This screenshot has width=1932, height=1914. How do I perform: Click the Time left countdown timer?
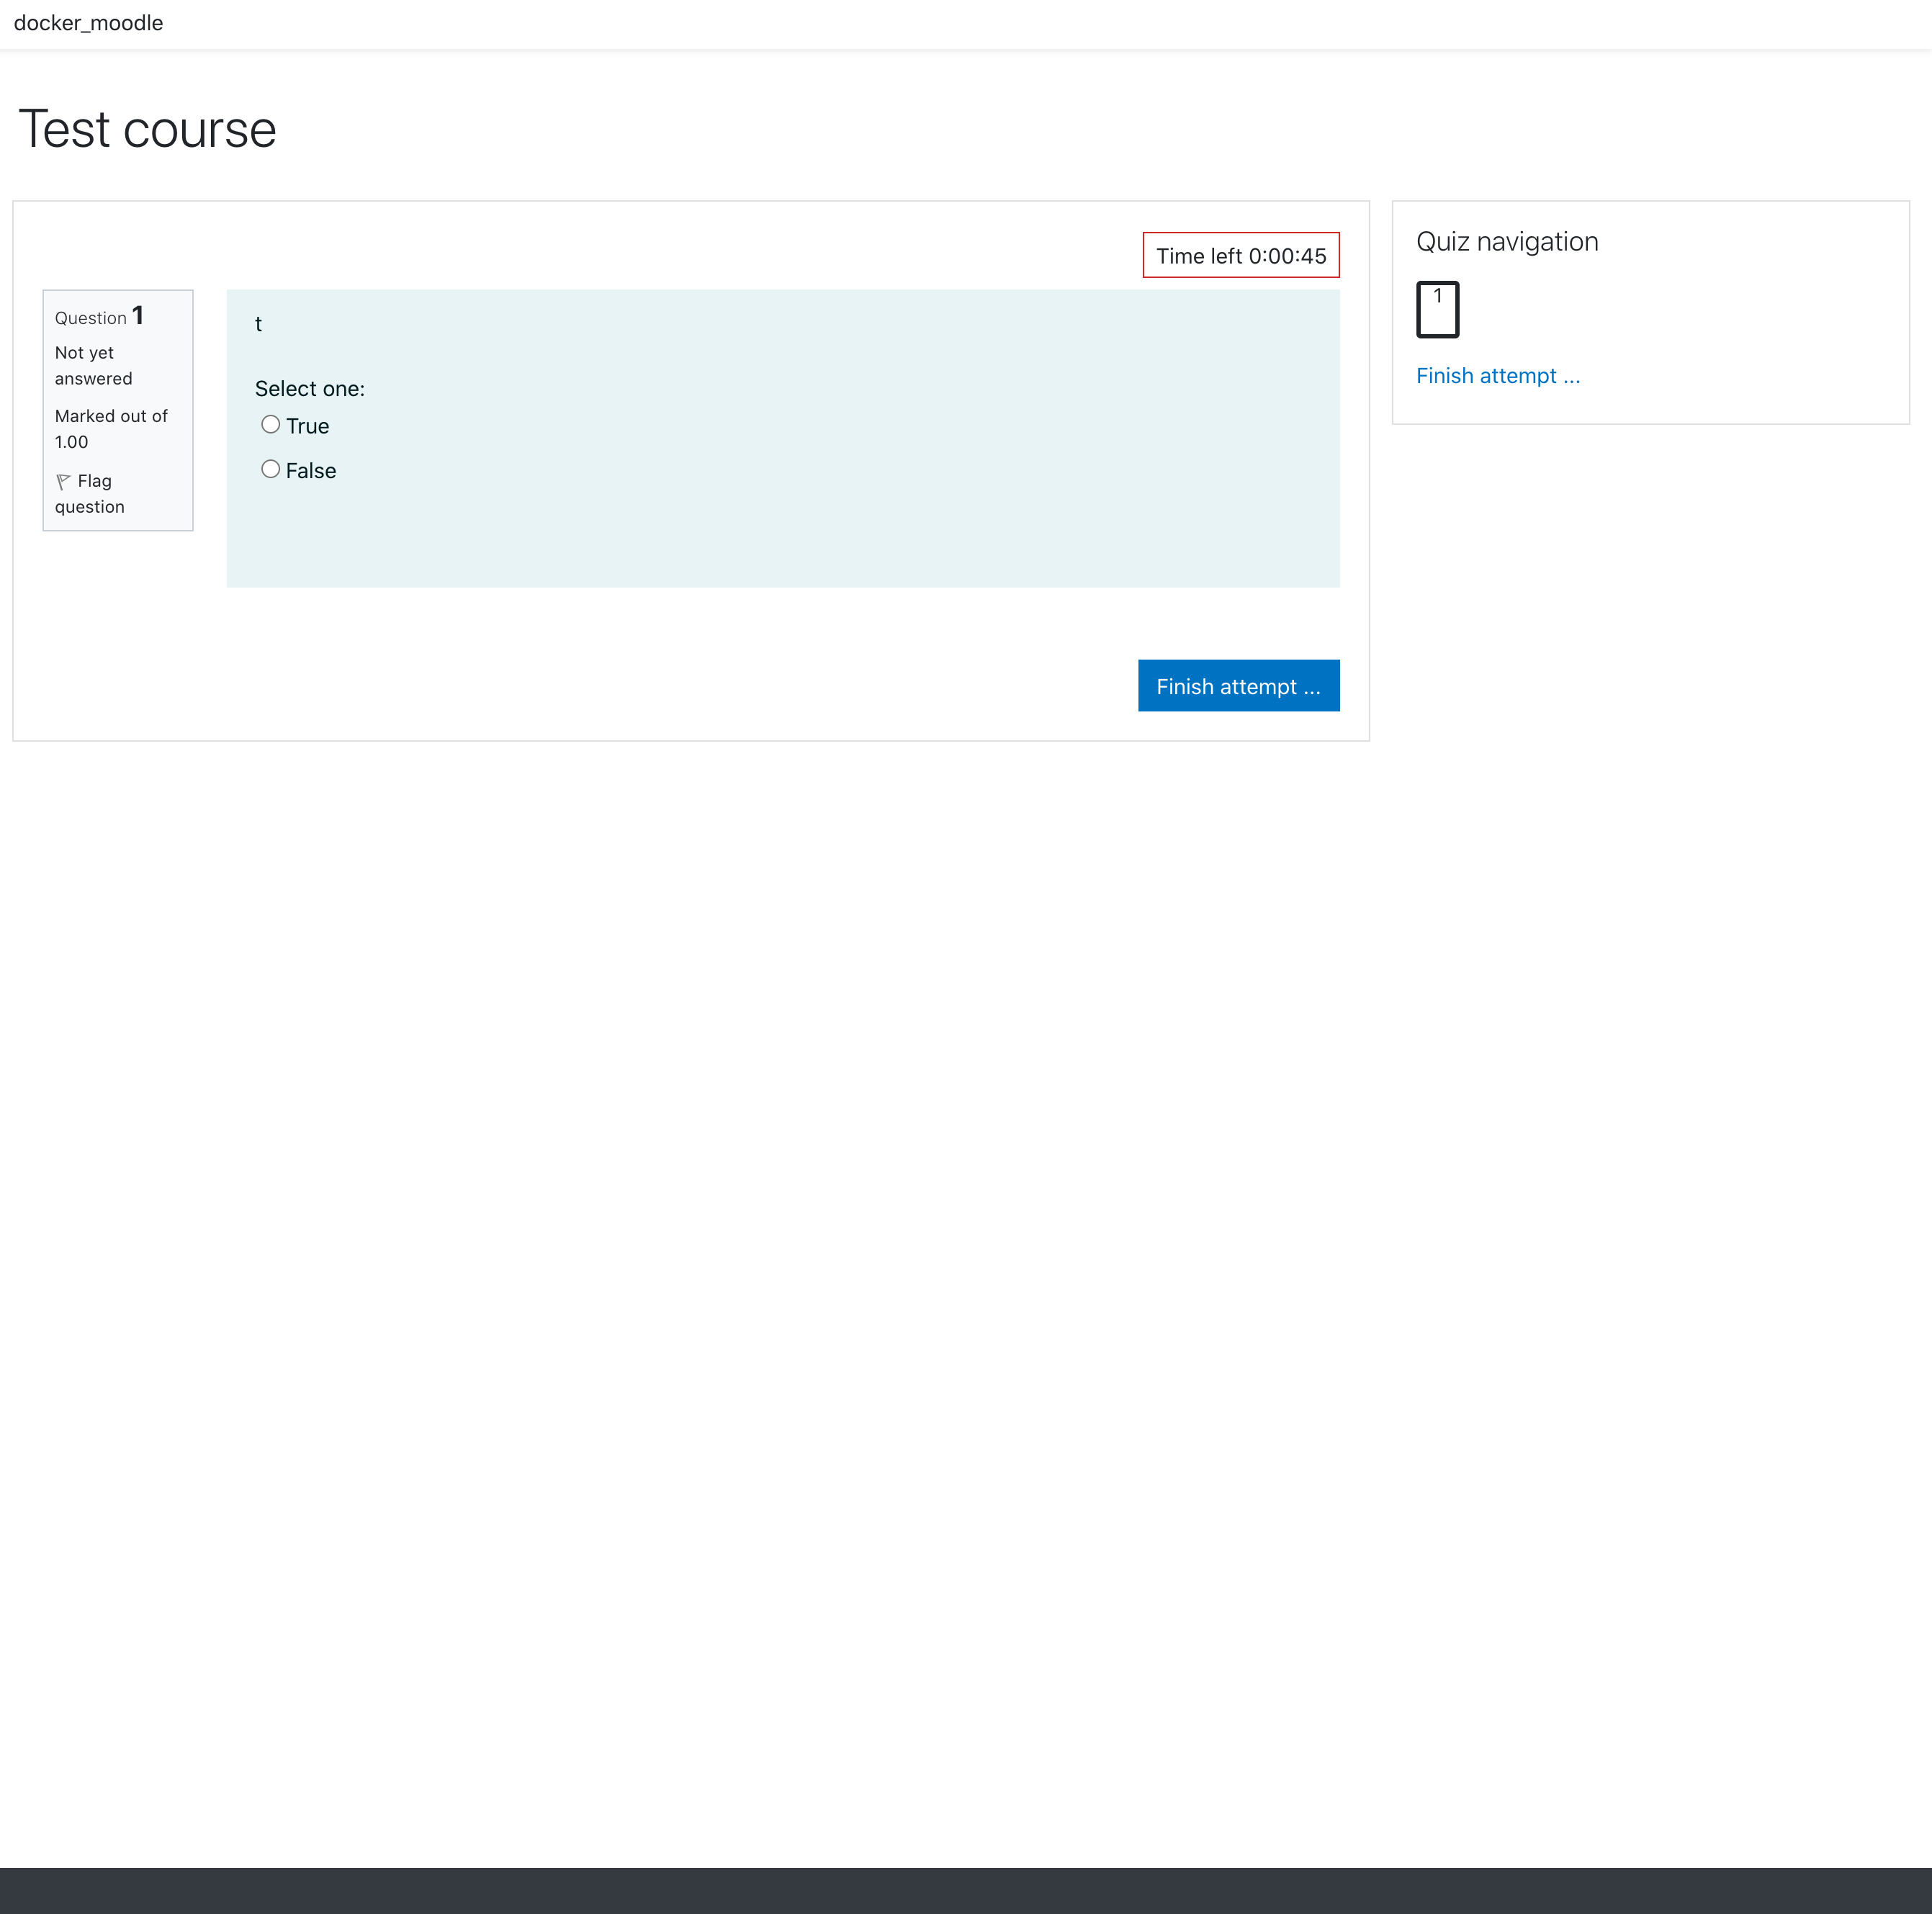pos(1241,255)
